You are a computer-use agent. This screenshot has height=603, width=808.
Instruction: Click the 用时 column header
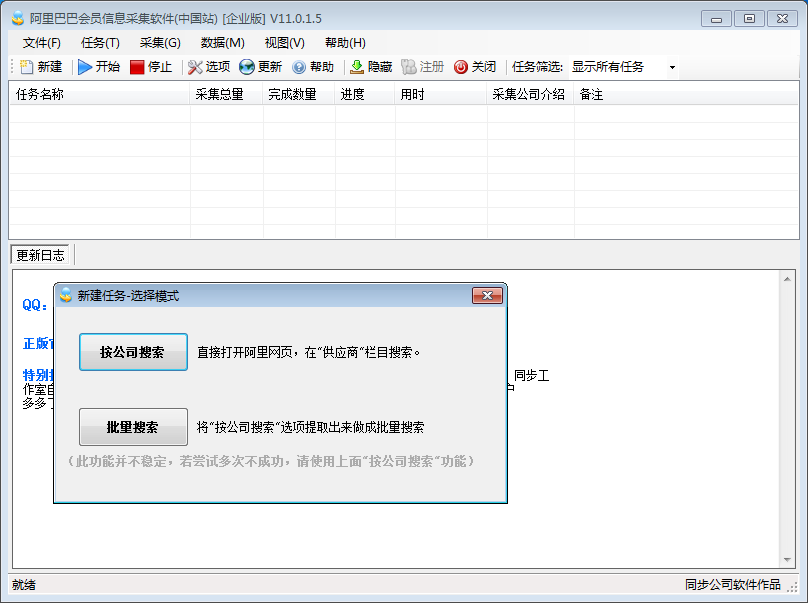tap(441, 94)
